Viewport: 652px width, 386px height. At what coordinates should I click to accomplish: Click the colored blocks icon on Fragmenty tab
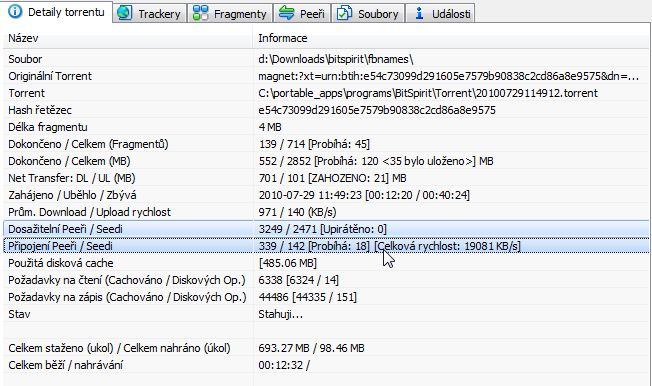[200, 13]
